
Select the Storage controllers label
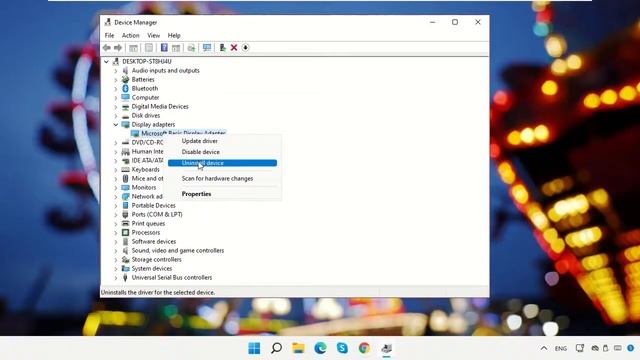pos(156,260)
